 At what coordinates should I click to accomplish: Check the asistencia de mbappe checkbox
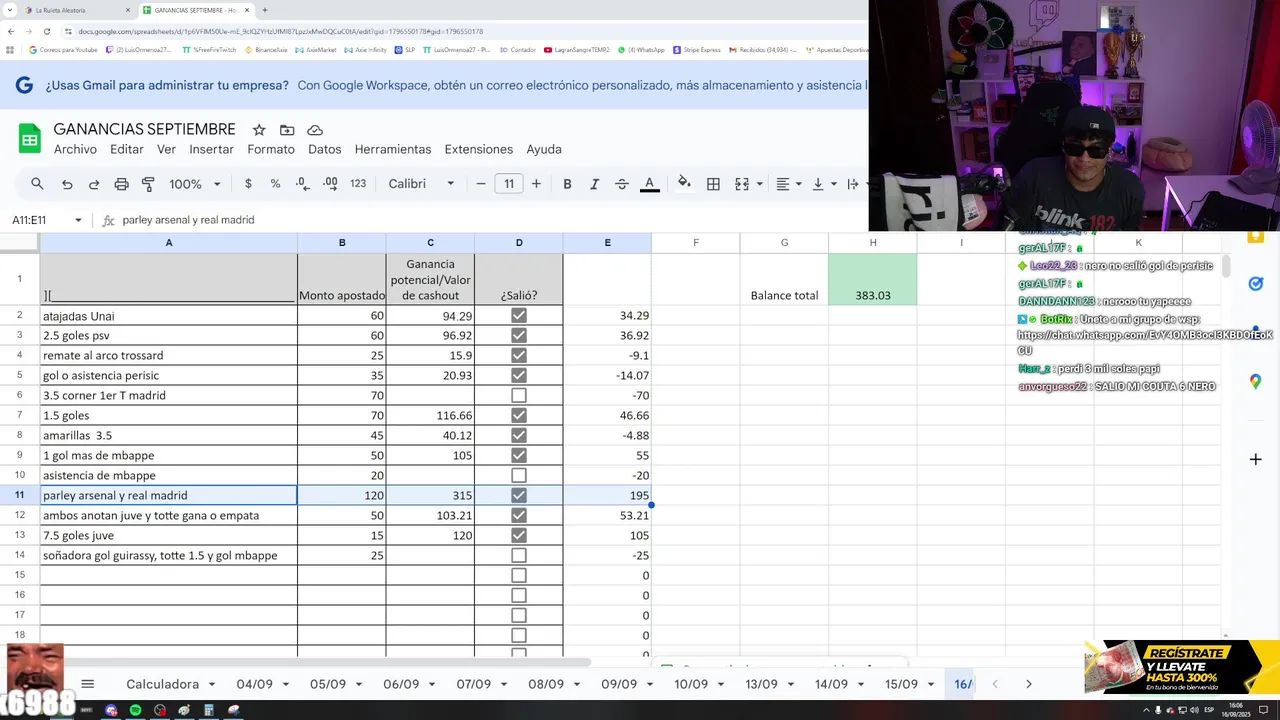518,475
